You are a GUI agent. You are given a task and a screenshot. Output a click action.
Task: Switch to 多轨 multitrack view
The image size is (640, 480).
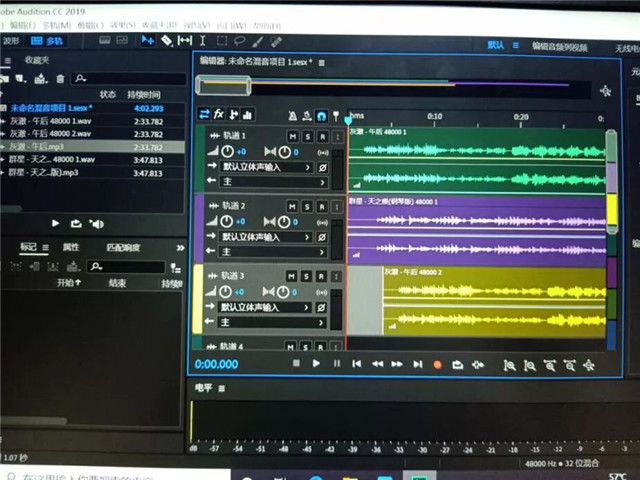(x=46, y=41)
